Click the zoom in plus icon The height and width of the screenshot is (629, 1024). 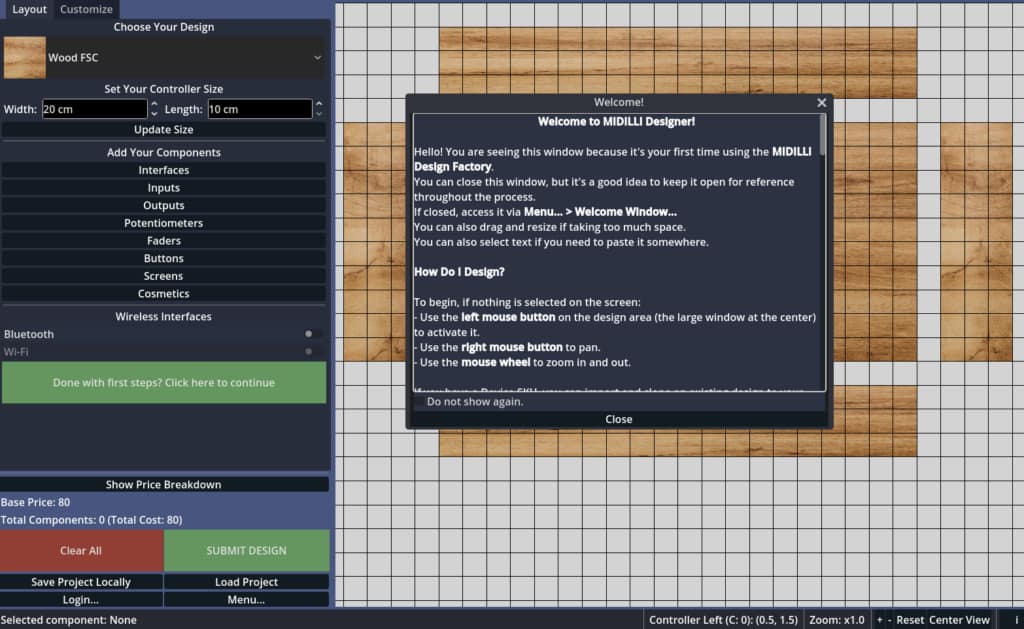(879, 620)
